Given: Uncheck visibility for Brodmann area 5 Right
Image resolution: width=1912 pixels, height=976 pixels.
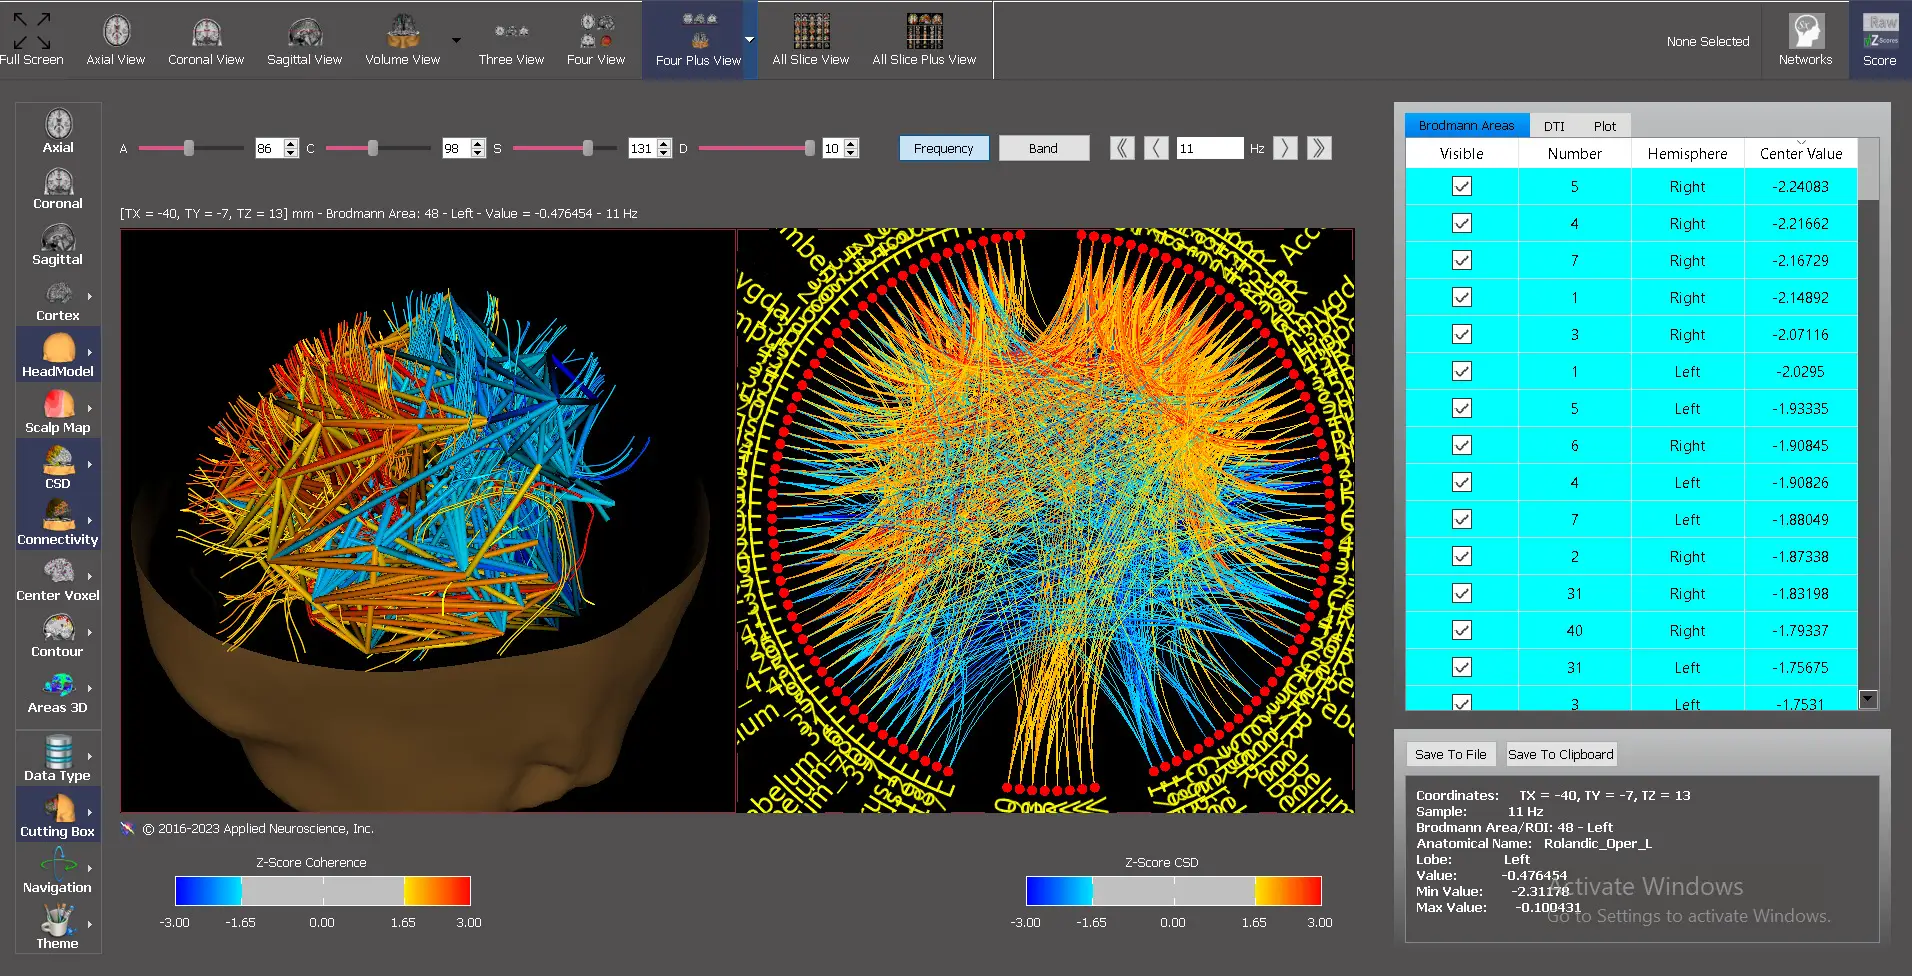Looking at the screenshot, I should tap(1461, 186).
